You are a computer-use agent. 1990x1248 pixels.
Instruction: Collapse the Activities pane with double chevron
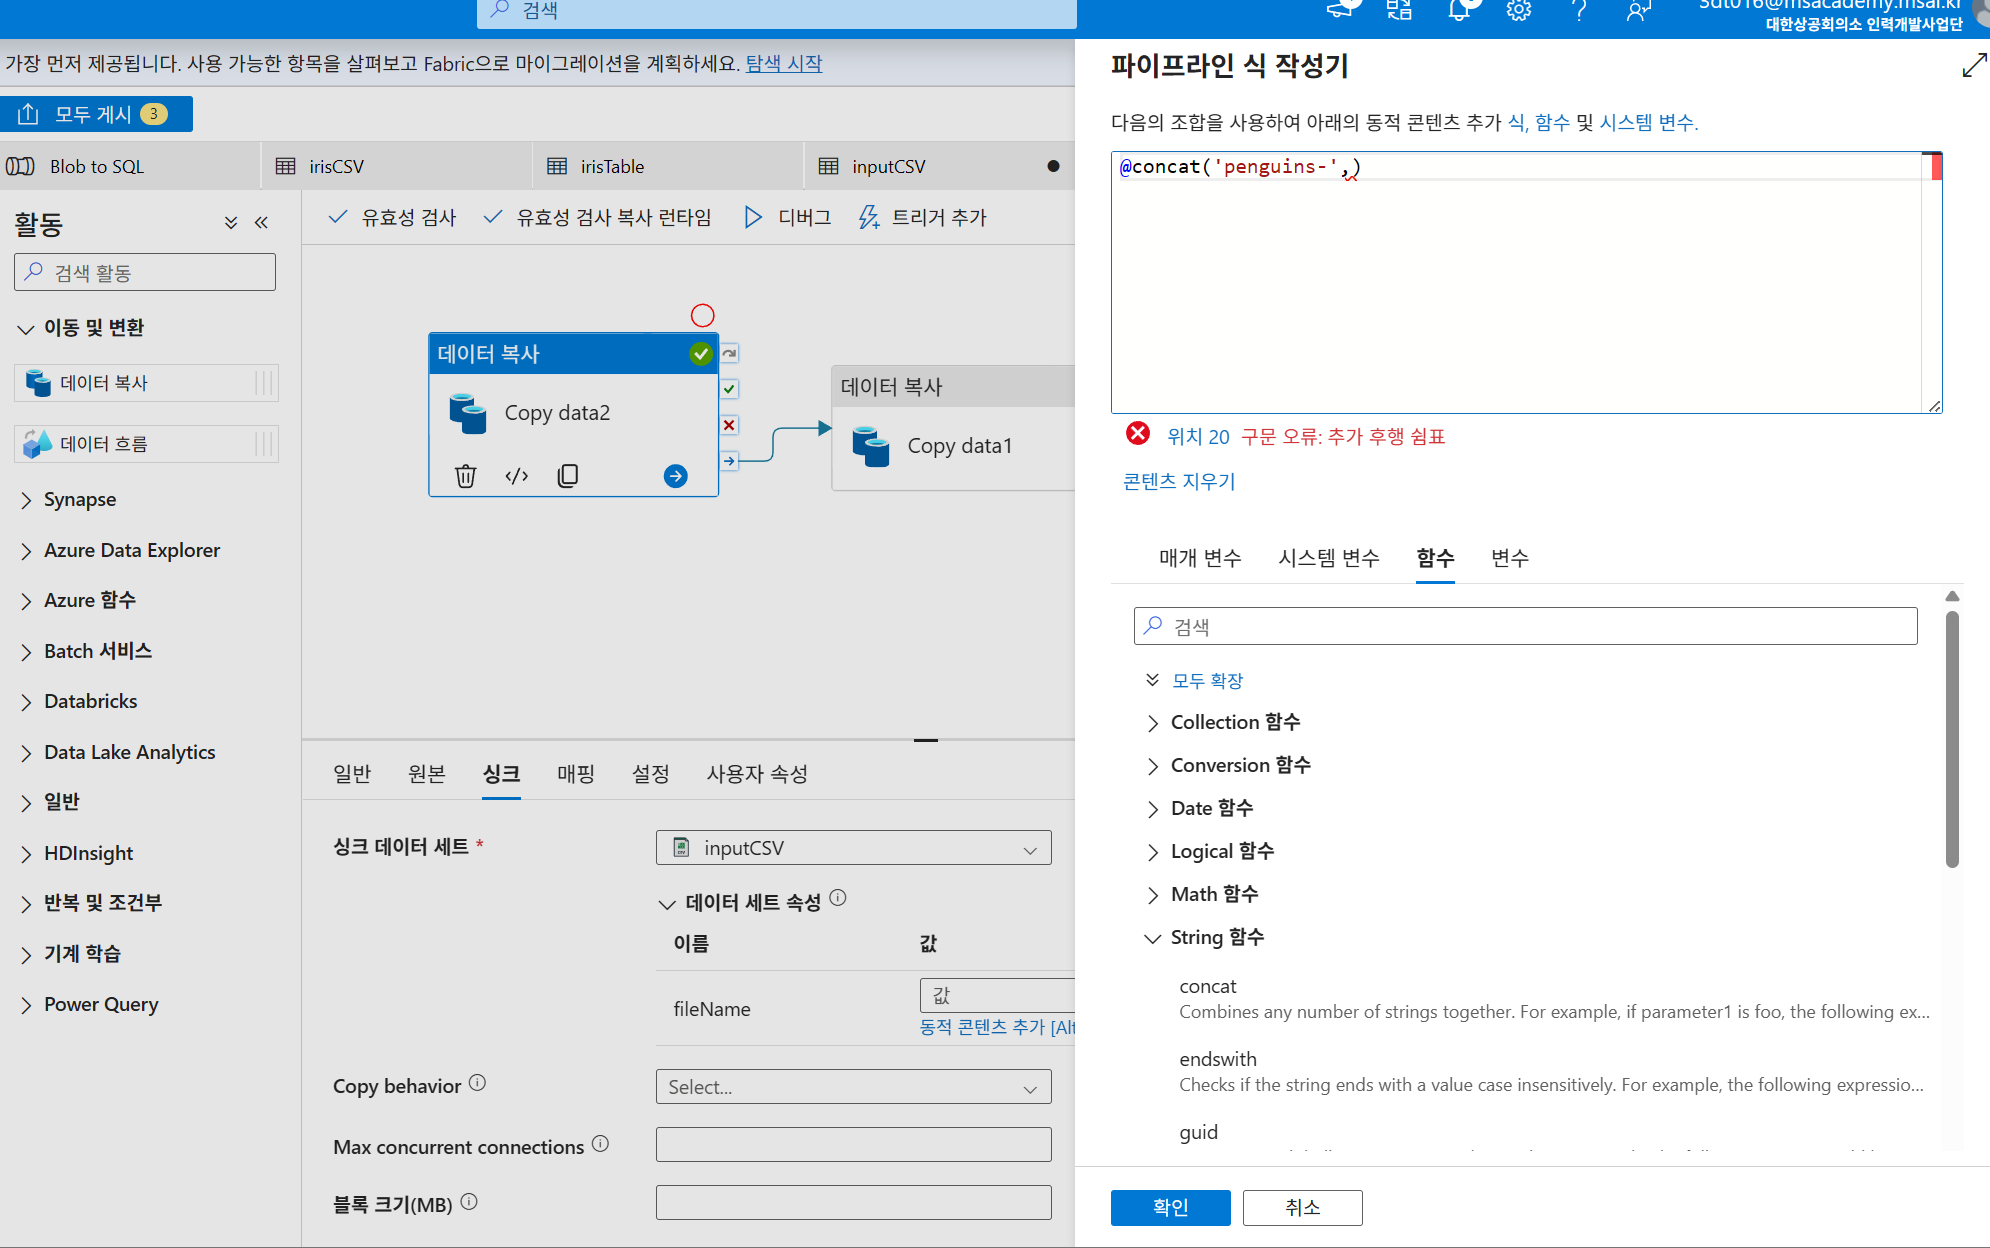[x=262, y=223]
